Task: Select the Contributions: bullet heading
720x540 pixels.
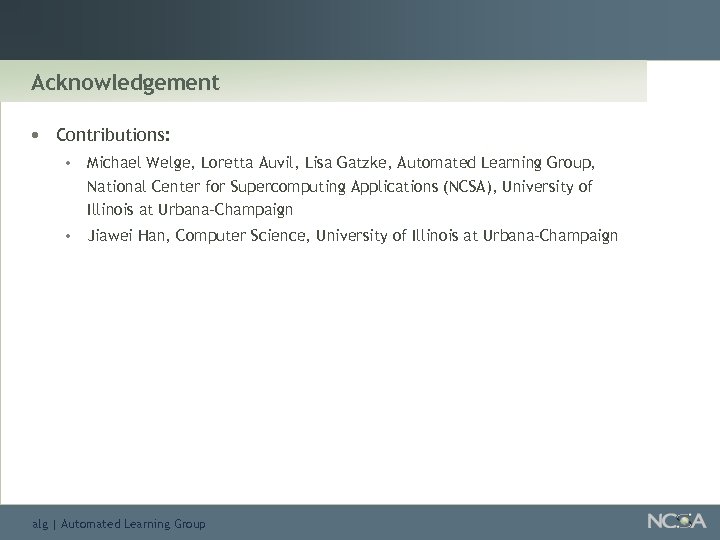Action: (113, 135)
